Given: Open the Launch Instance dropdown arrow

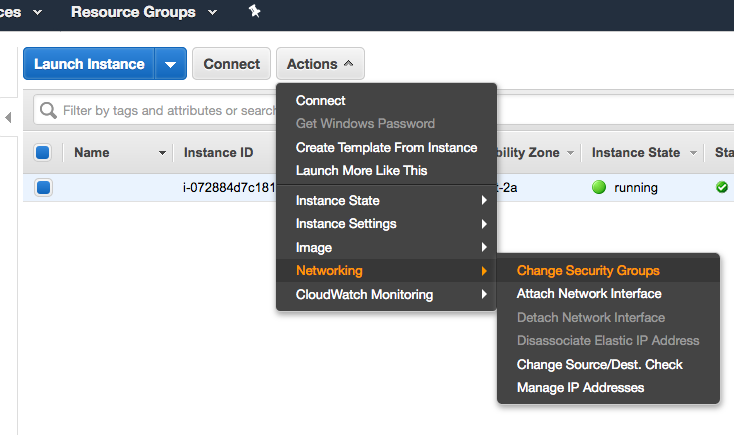Looking at the screenshot, I should pos(170,64).
